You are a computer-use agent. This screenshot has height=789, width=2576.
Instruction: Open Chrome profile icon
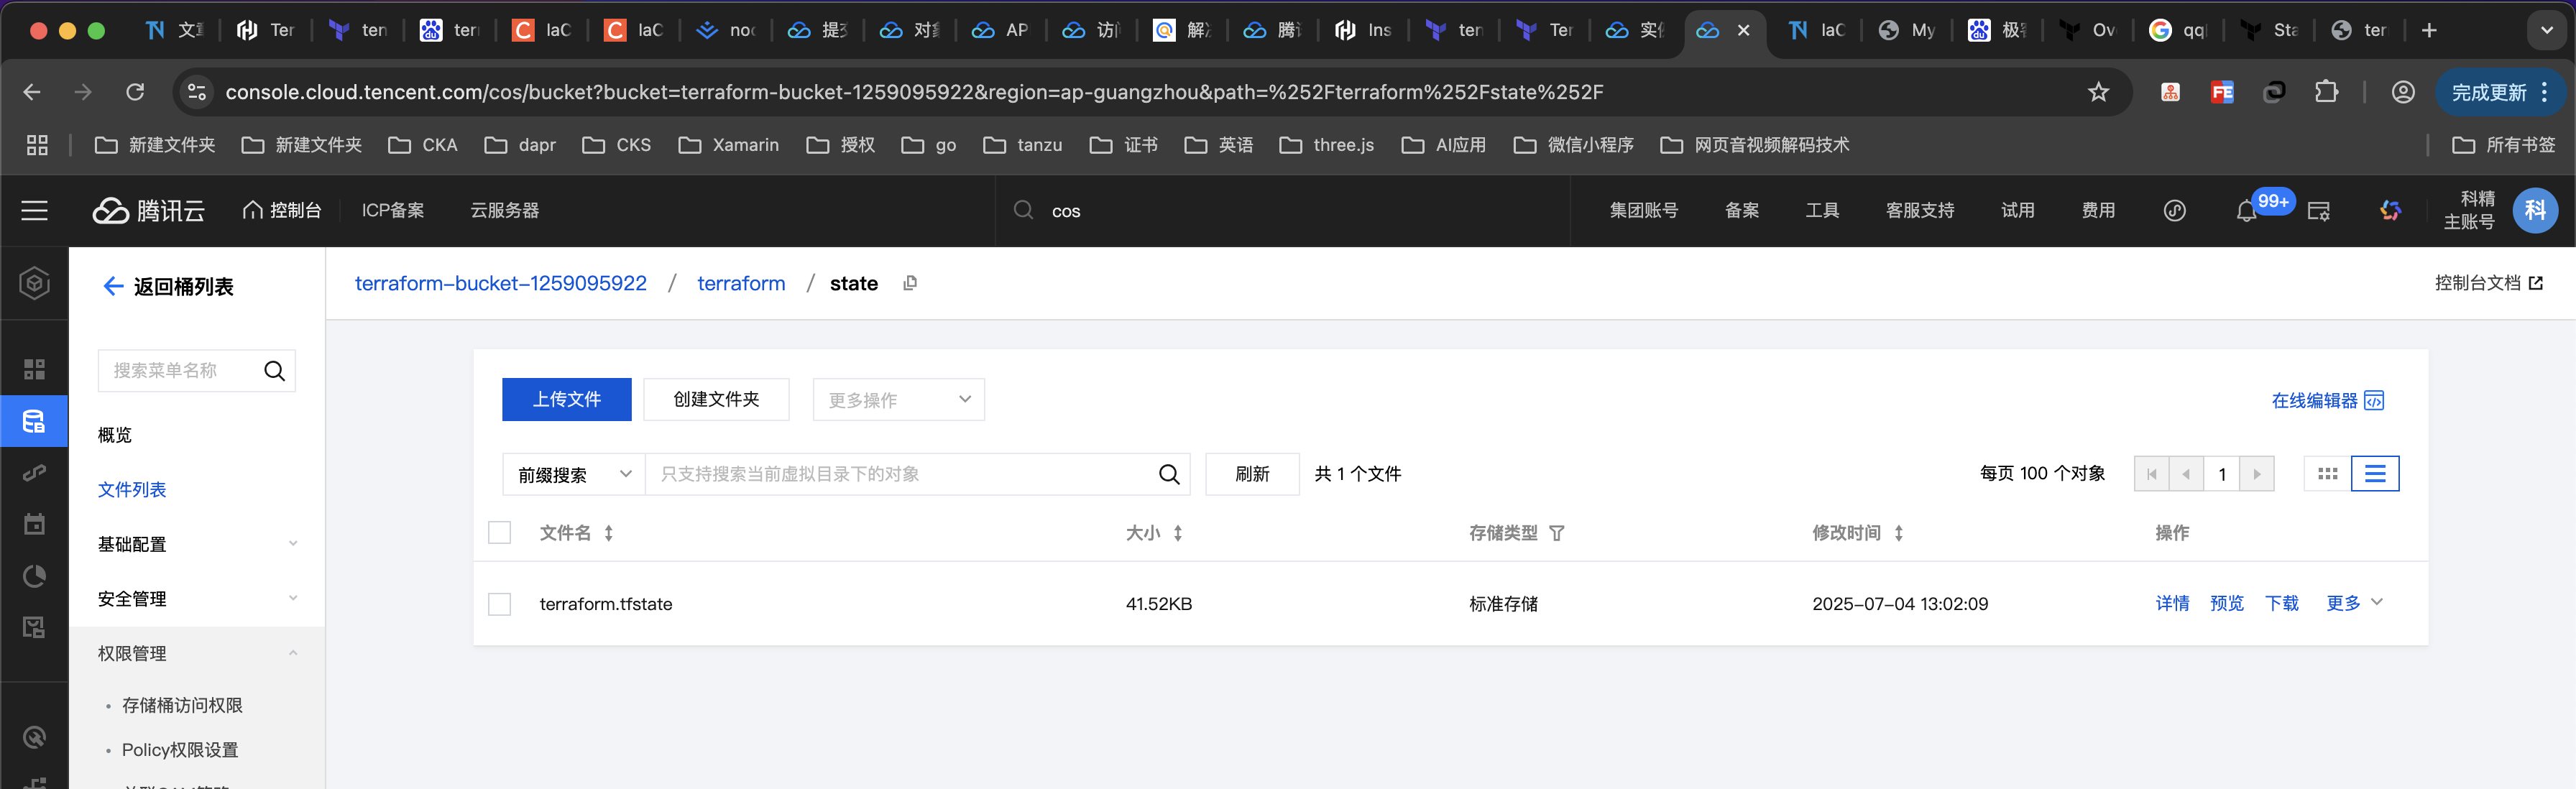tap(2403, 92)
